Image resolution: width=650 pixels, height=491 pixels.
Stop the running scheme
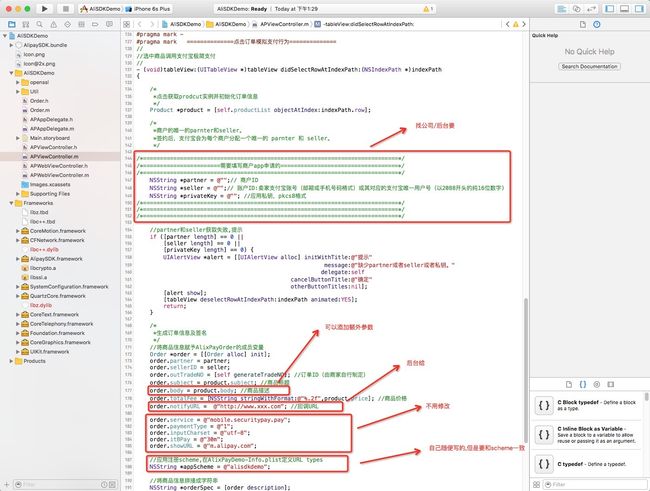(65, 9)
